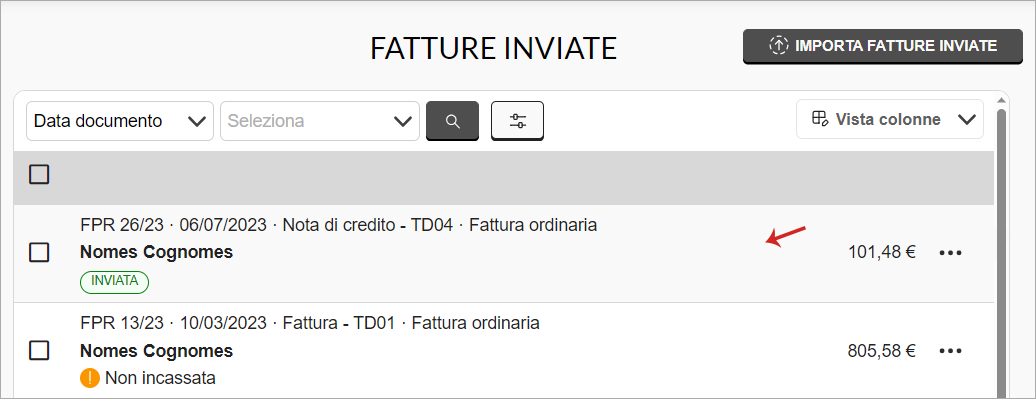Open three-dots menu for invoice FPR 26/23
This screenshot has height=399, width=1036.
[x=950, y=252]
